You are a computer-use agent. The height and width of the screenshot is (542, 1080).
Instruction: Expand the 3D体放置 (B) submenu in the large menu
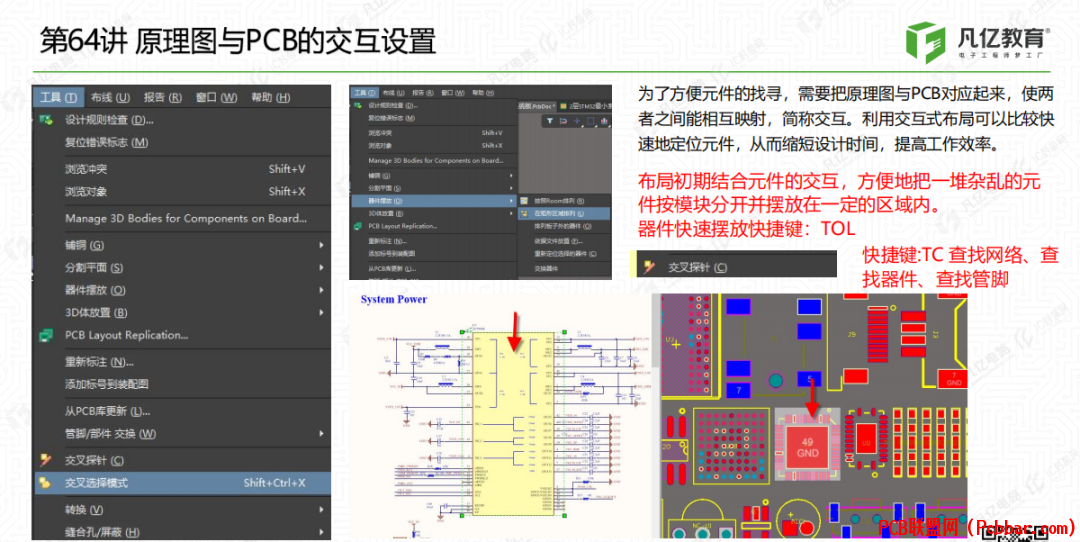click(x=182, y=313)
